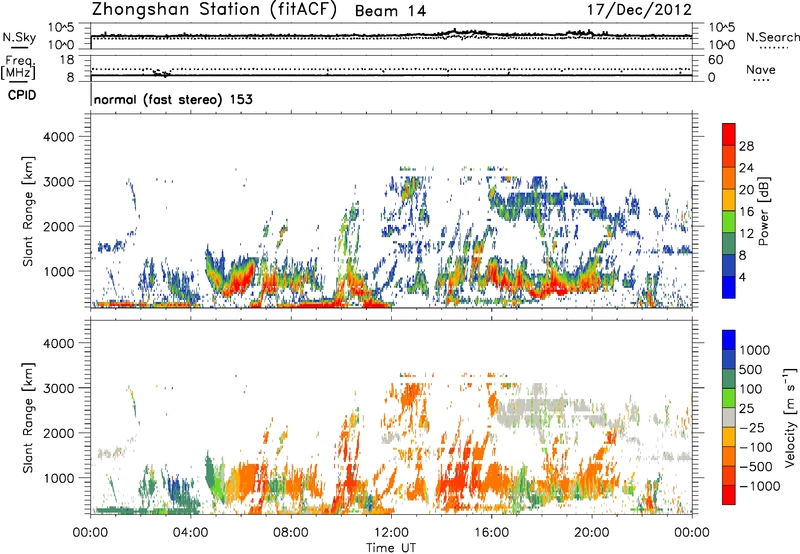Pick the yellow 16–20 dB power colorbar segment
The height and width of the screenshot is (554, 800).
point(729,199)
